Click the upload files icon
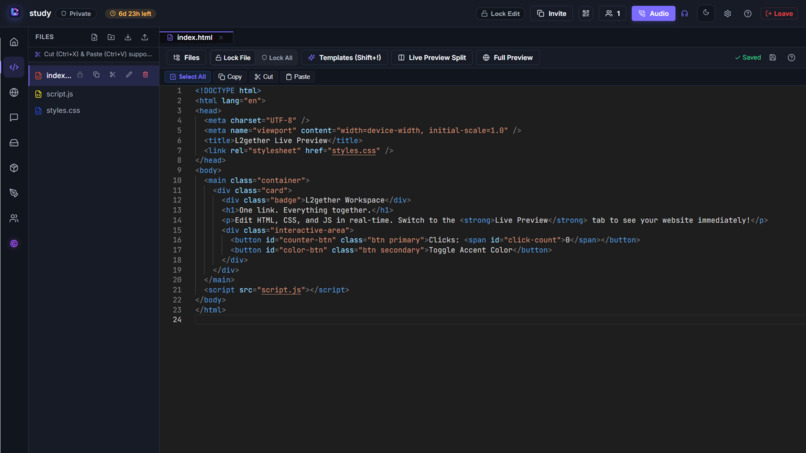The image size is (806, 453). tap(144, 37)
